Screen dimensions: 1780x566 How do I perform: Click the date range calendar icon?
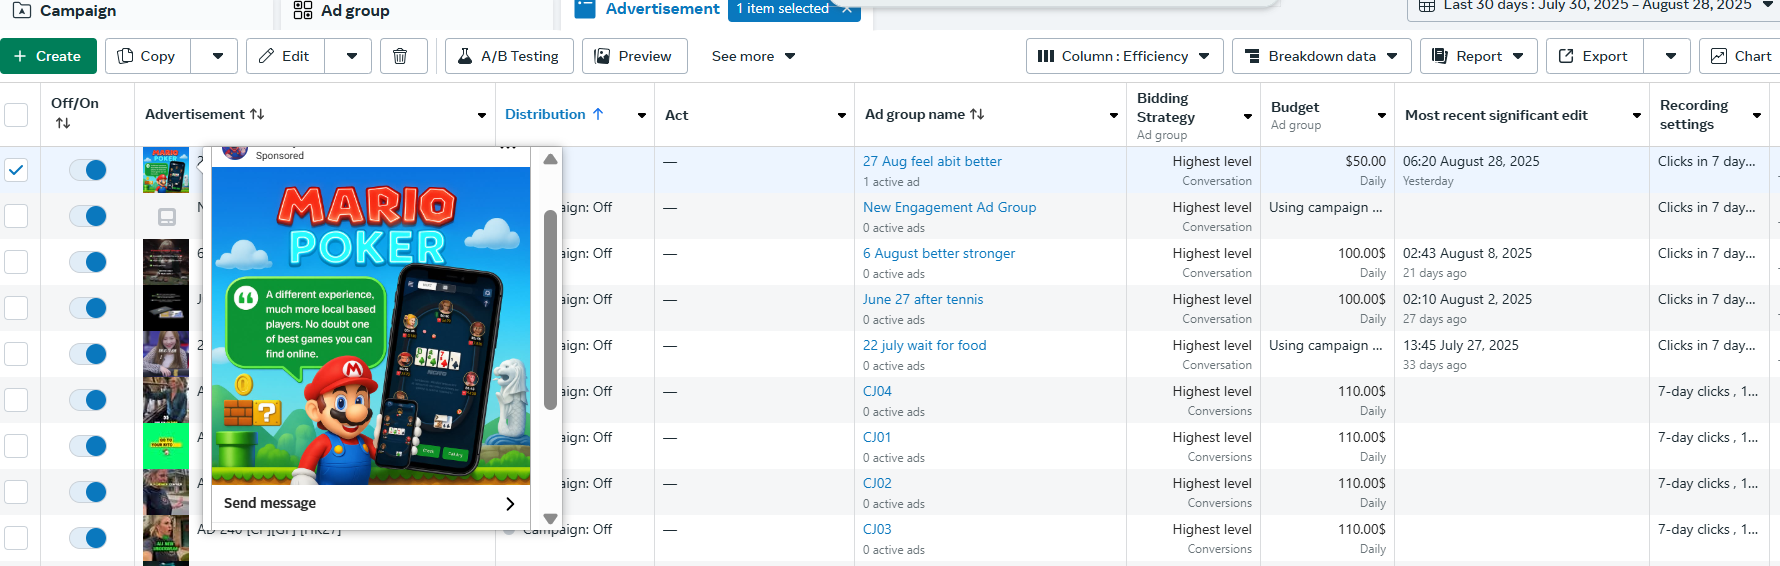click(x=1427, y=6)
